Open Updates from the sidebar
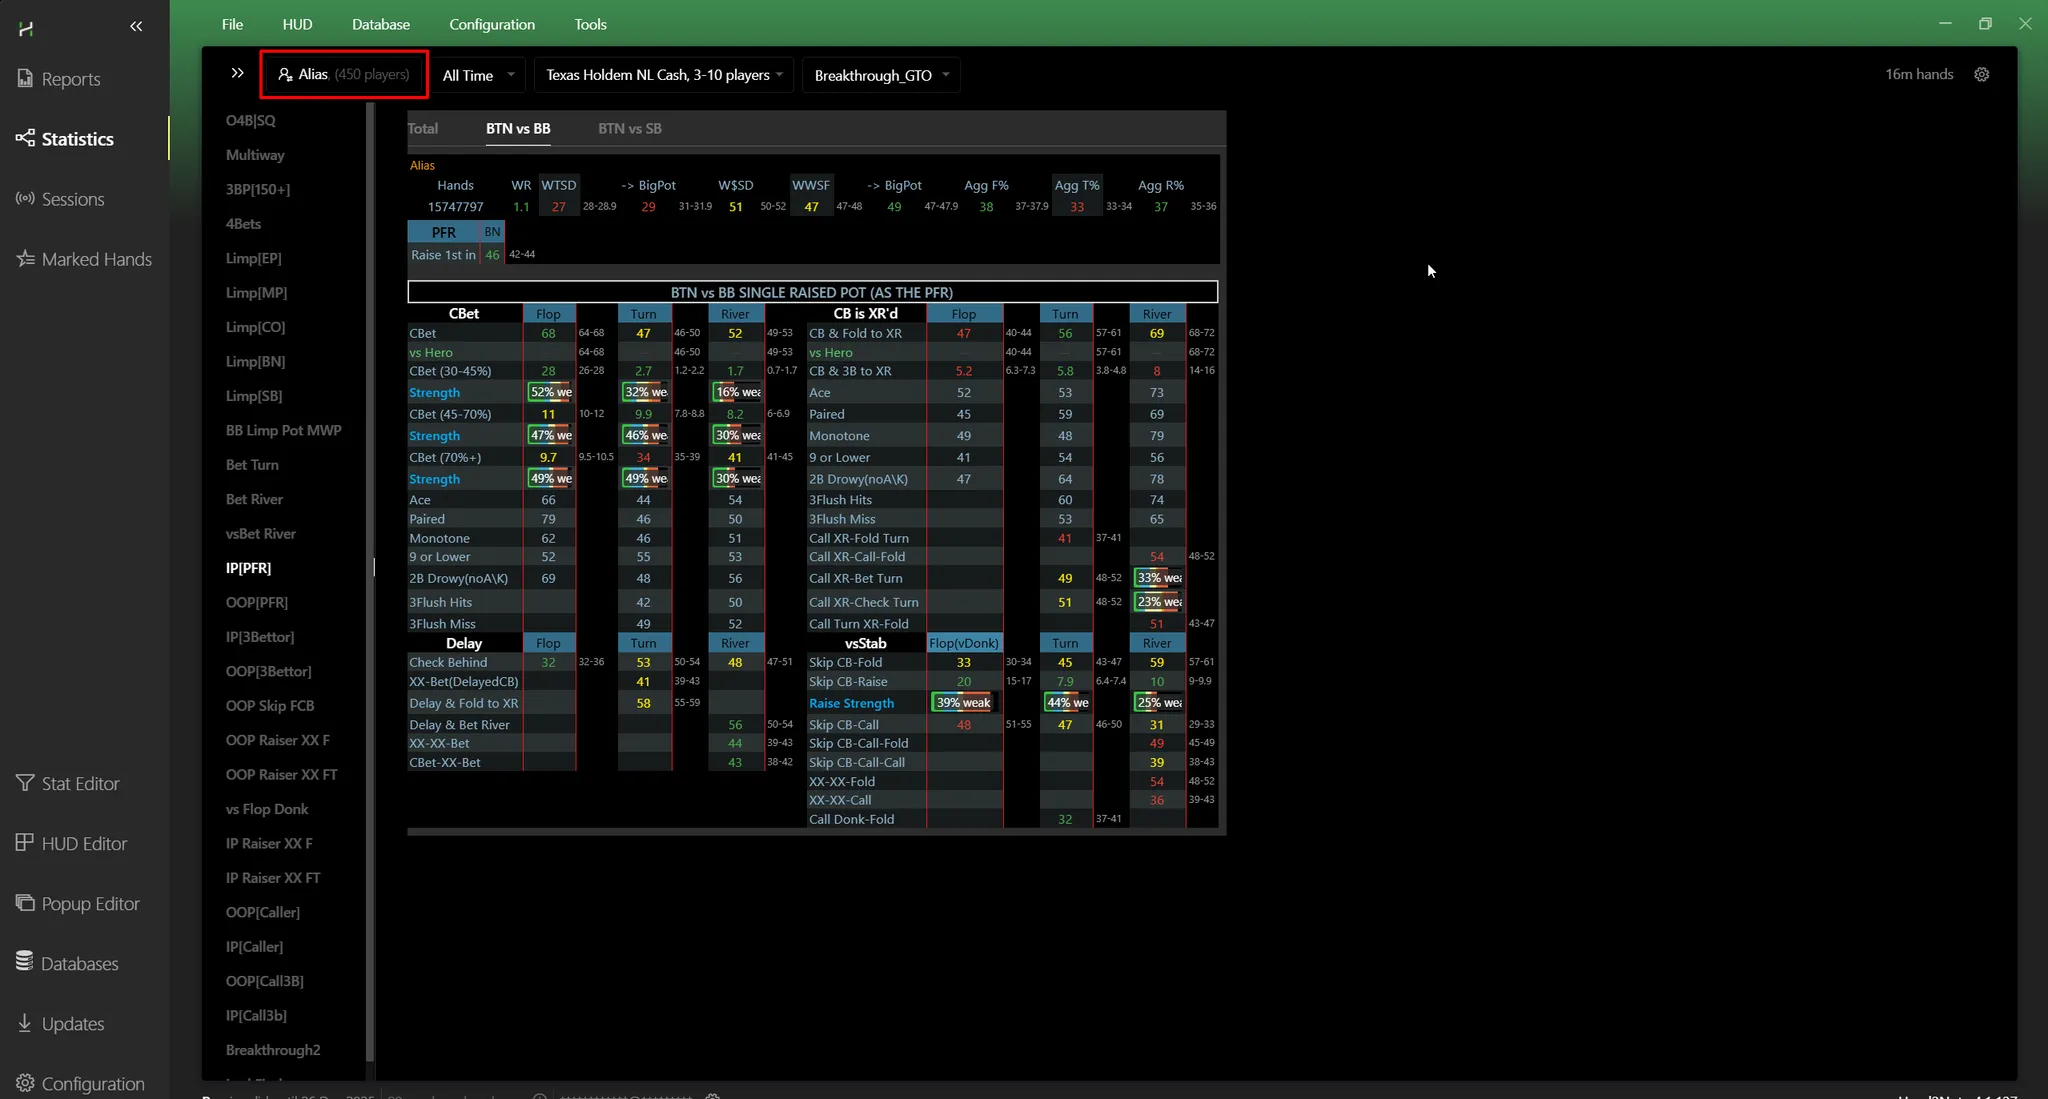Screen dimensions: 2048x1099 coord(72,1024)
